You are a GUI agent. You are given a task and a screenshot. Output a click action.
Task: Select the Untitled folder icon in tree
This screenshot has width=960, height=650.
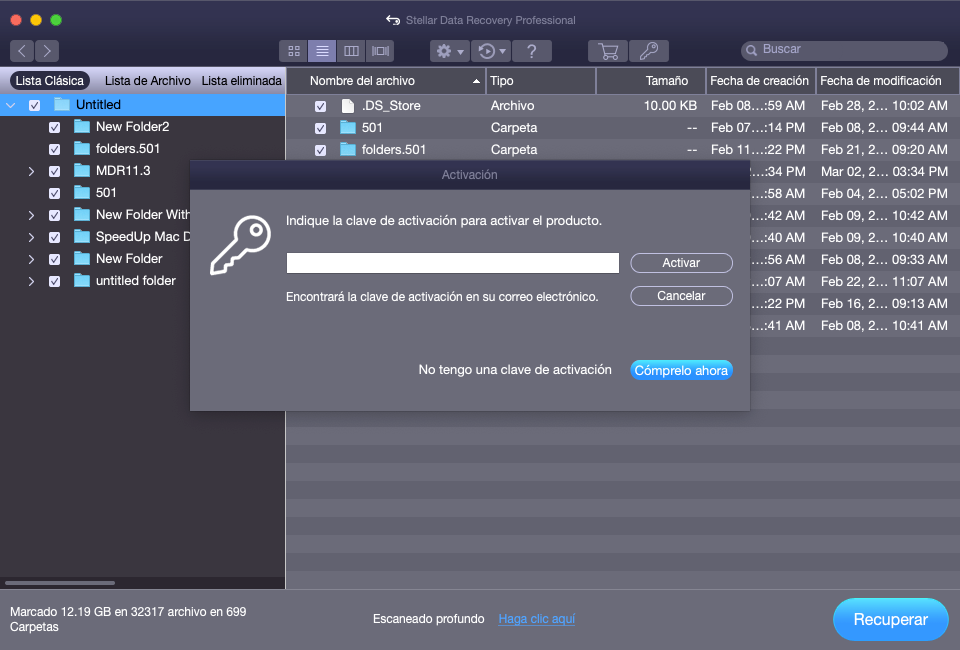coord(62,104)
